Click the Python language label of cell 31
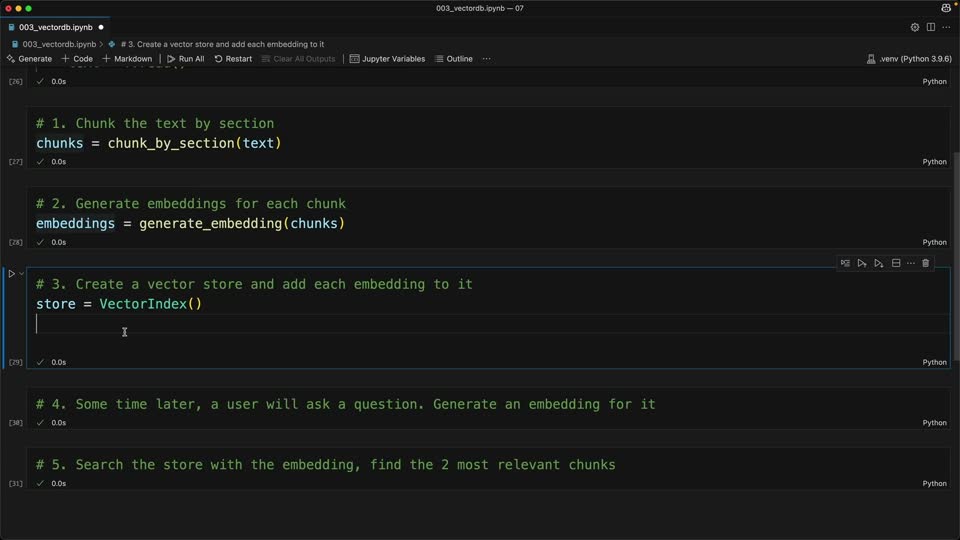Viewport: 960px width, 540px height. coord(934,483)
